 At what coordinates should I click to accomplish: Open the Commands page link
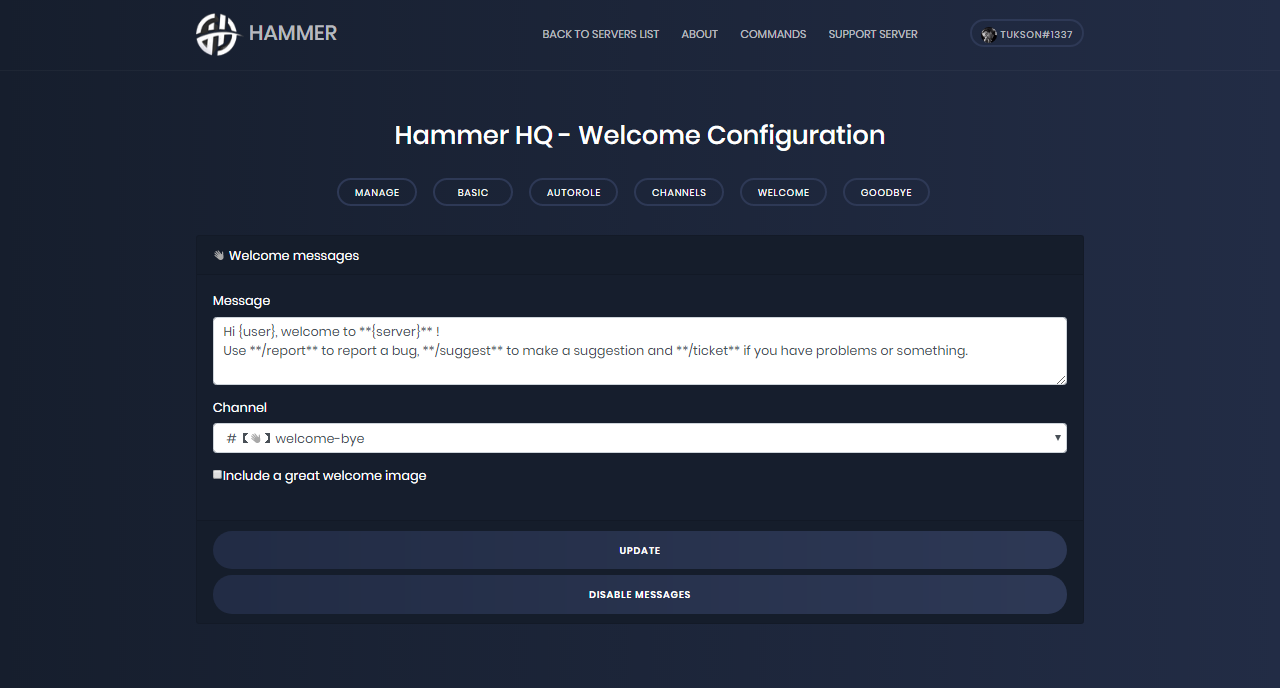(x=773, y=34)
